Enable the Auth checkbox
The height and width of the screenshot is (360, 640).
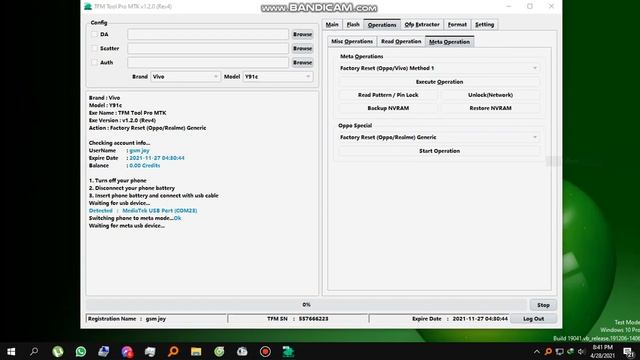[94, 62]
